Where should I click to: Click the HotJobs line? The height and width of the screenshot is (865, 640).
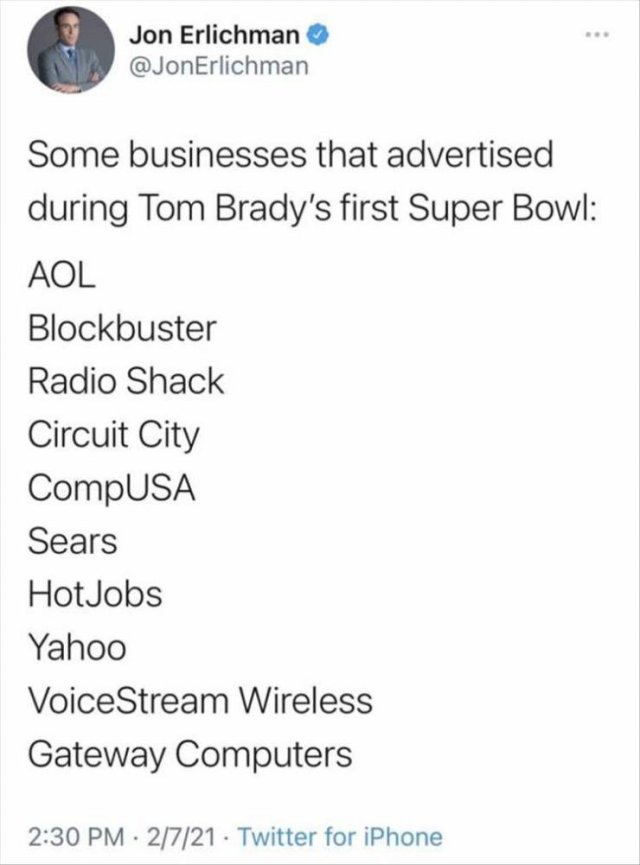coord(95,595)
